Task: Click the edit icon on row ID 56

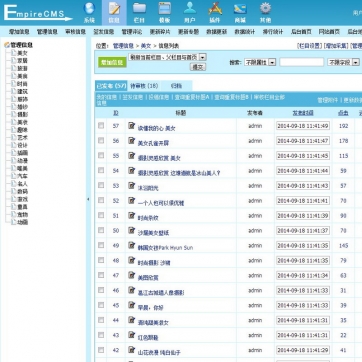Action: point(132,141)
